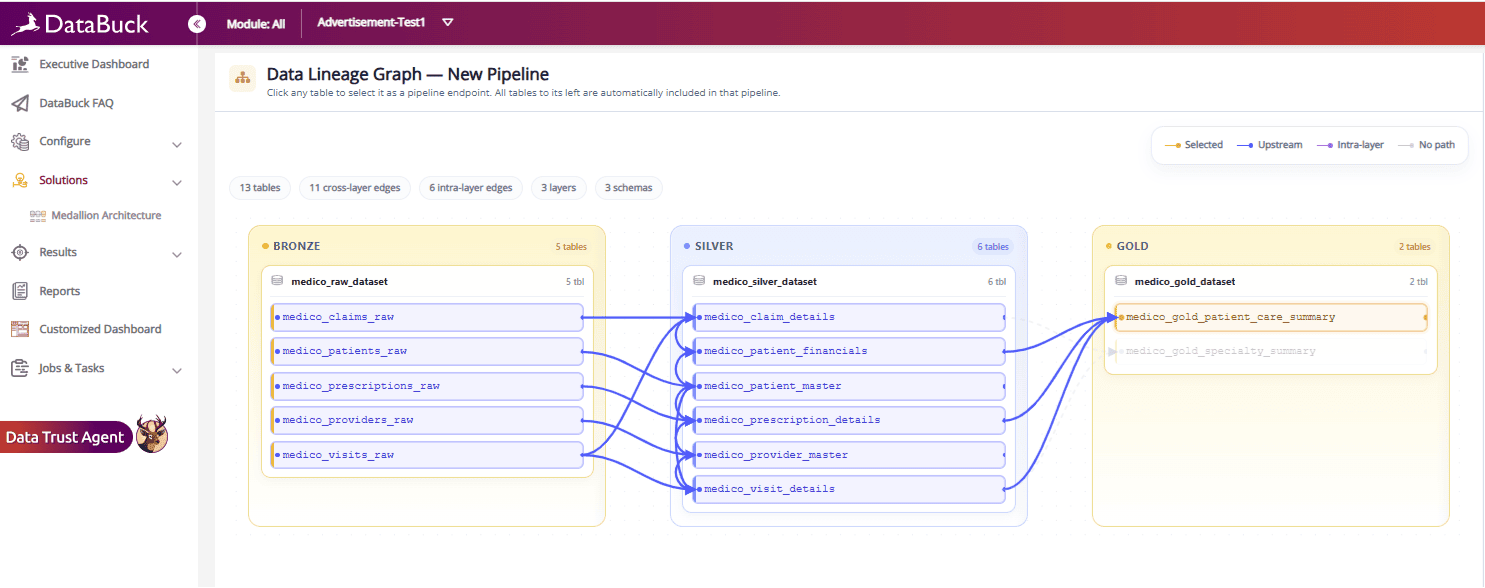The width and height of the screenshot is (1485, 588).
Task: Select the medico_gold_patient_care_summary node
Action: click(1271, 317)
